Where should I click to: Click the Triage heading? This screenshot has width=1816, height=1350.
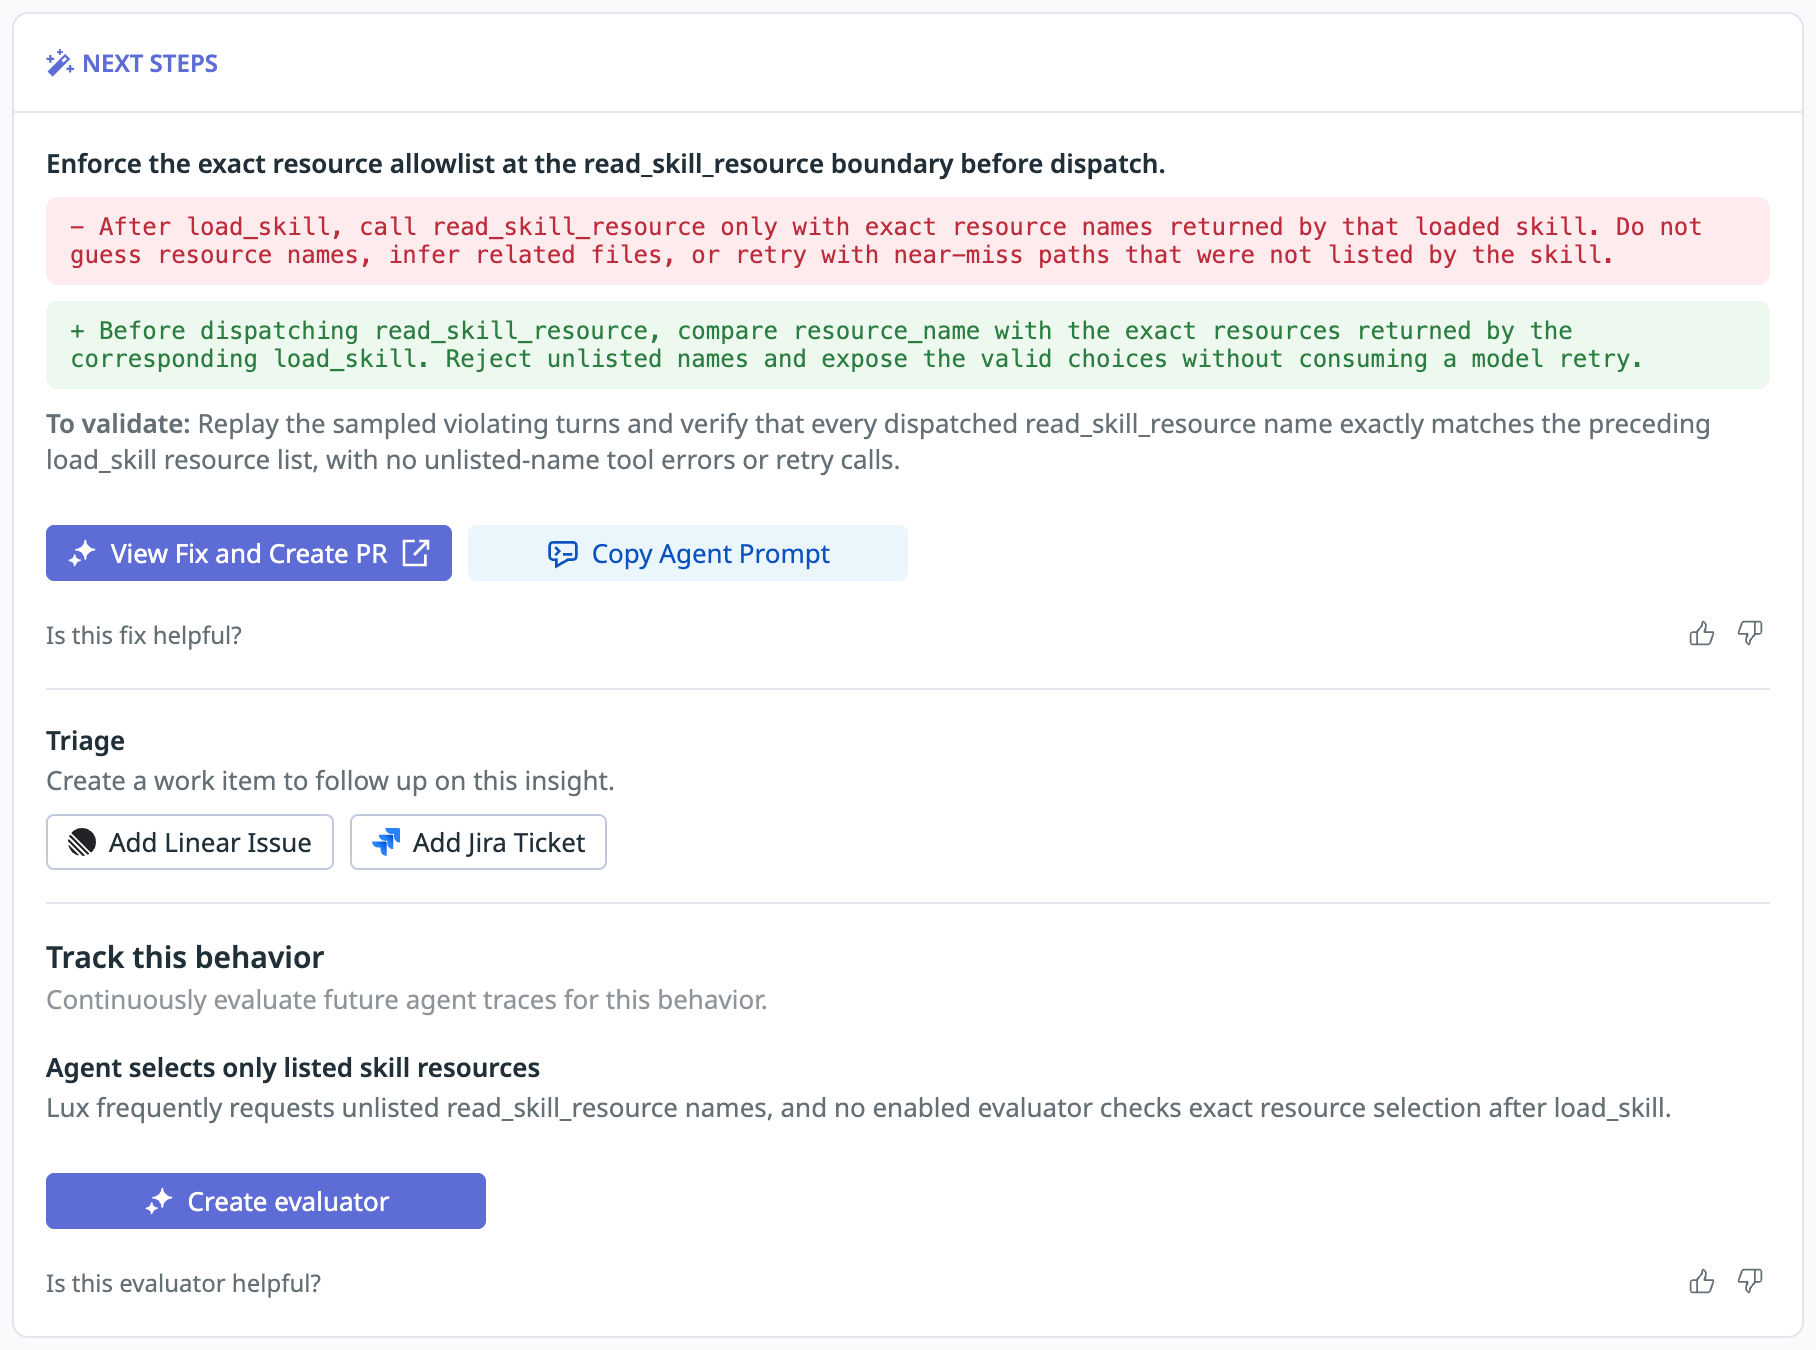85,741
